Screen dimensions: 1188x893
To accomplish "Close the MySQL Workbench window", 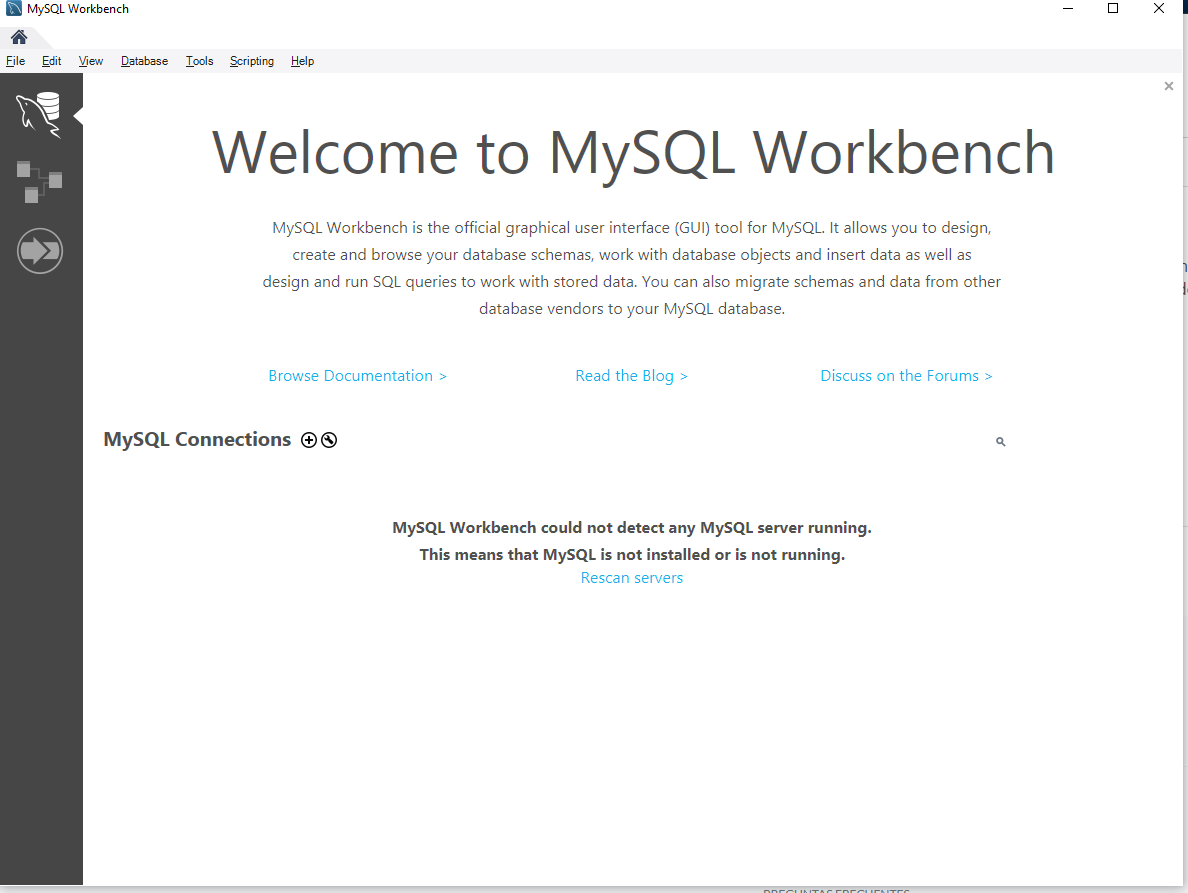I will 1158,8.
